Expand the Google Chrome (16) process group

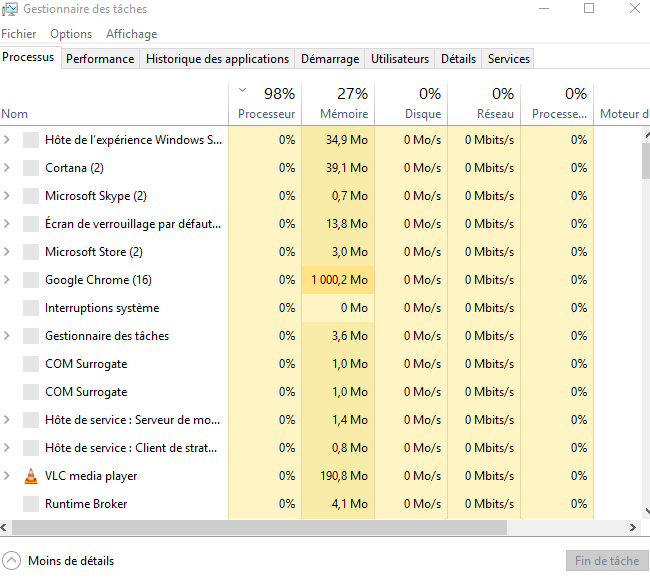[7, 280]
